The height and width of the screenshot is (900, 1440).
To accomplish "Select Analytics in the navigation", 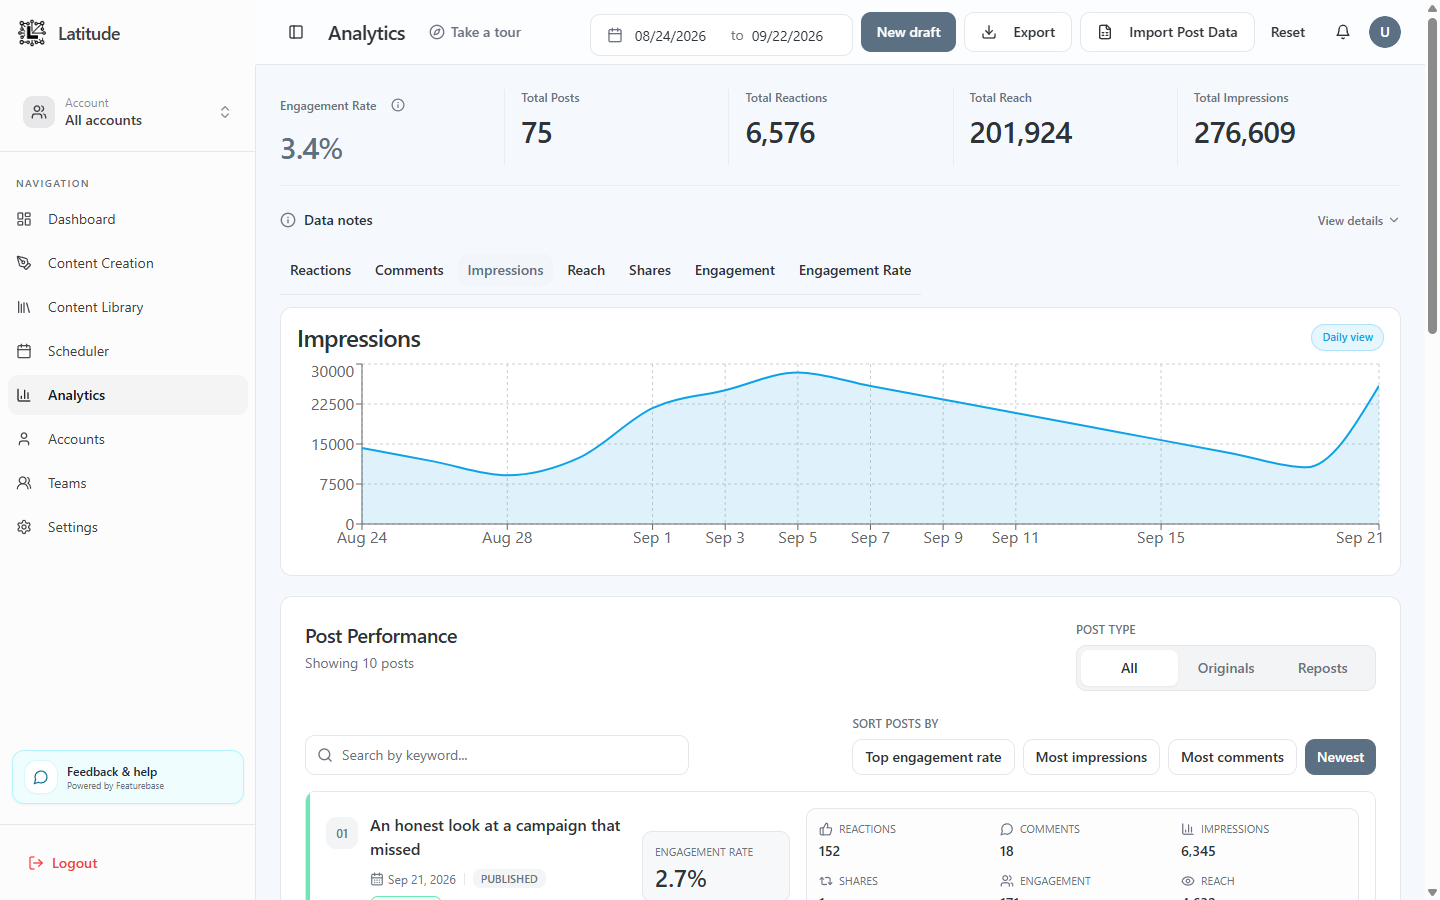I will click(128, 395).
